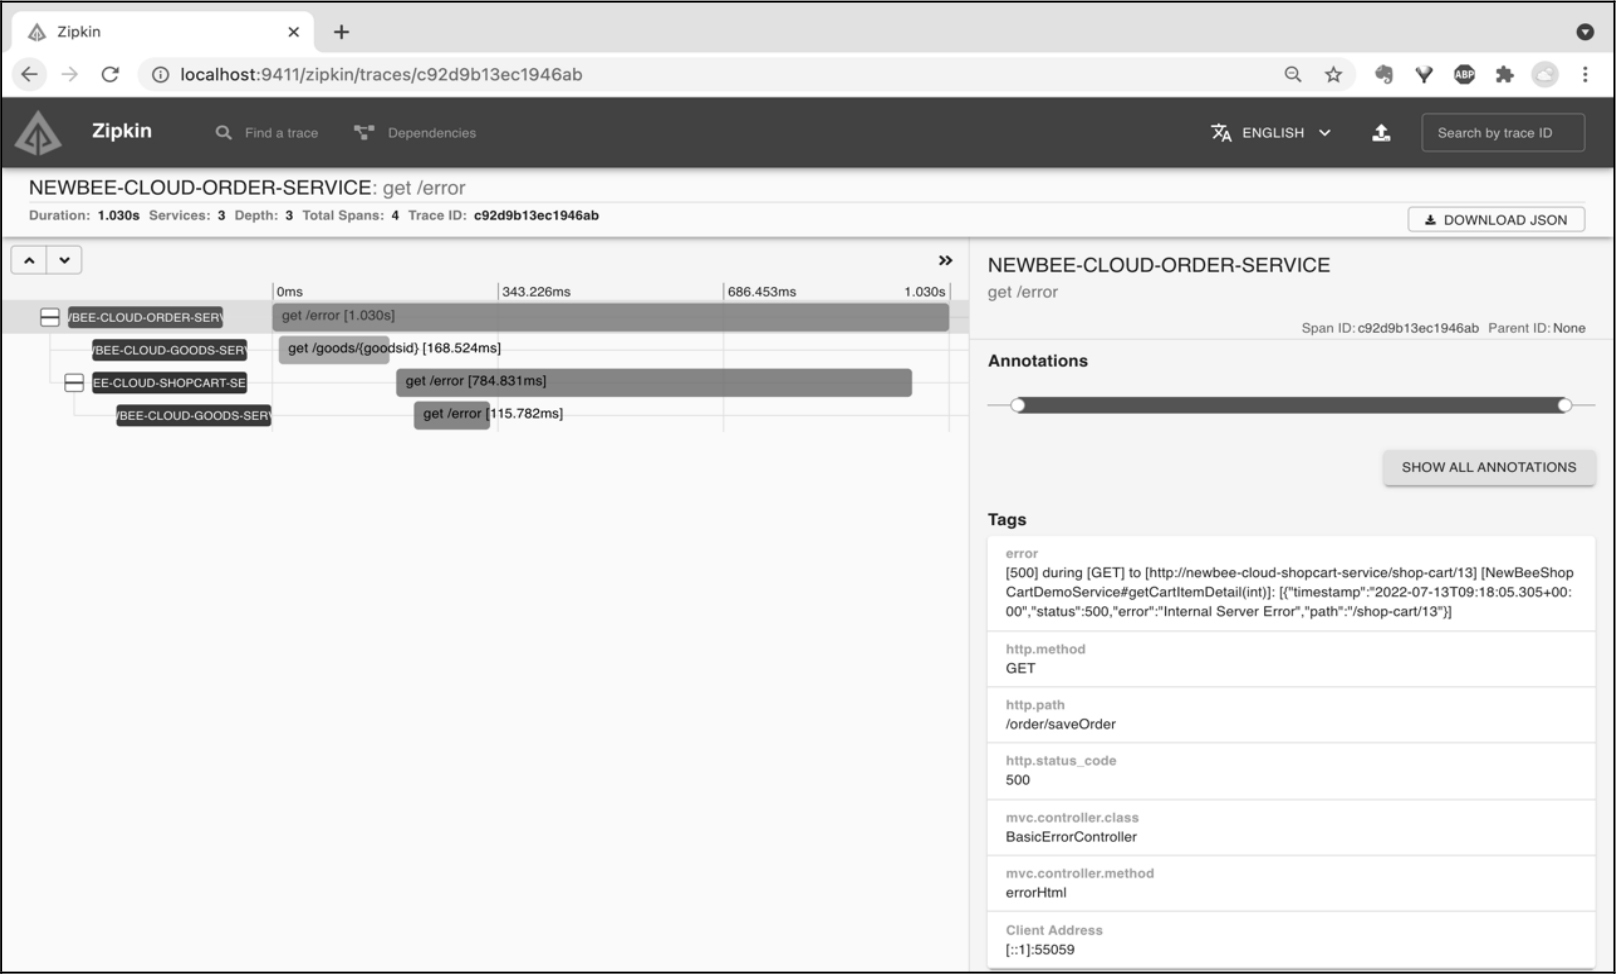
Task: Click the Y-shaped extension icon
Action: (x=1424, y=74)
